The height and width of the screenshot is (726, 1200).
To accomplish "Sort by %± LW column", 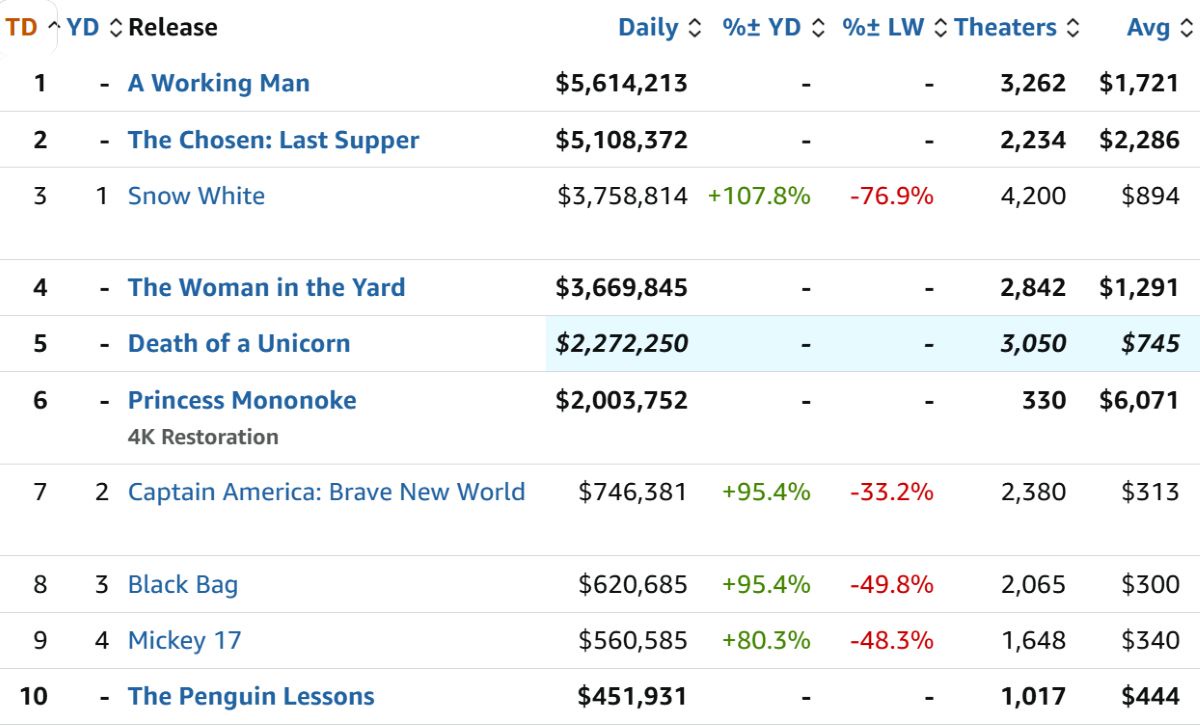I will pos(883,28).
